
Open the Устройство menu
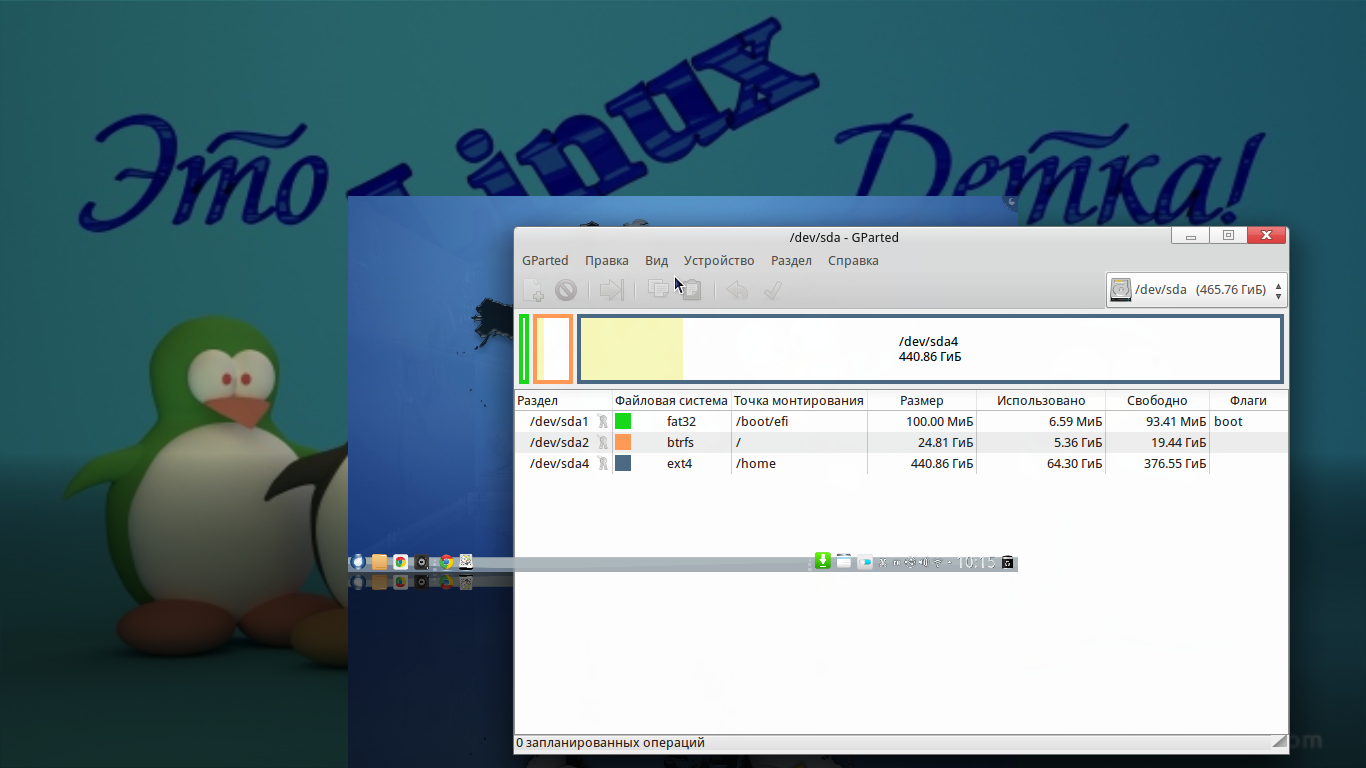coord(719,261)
